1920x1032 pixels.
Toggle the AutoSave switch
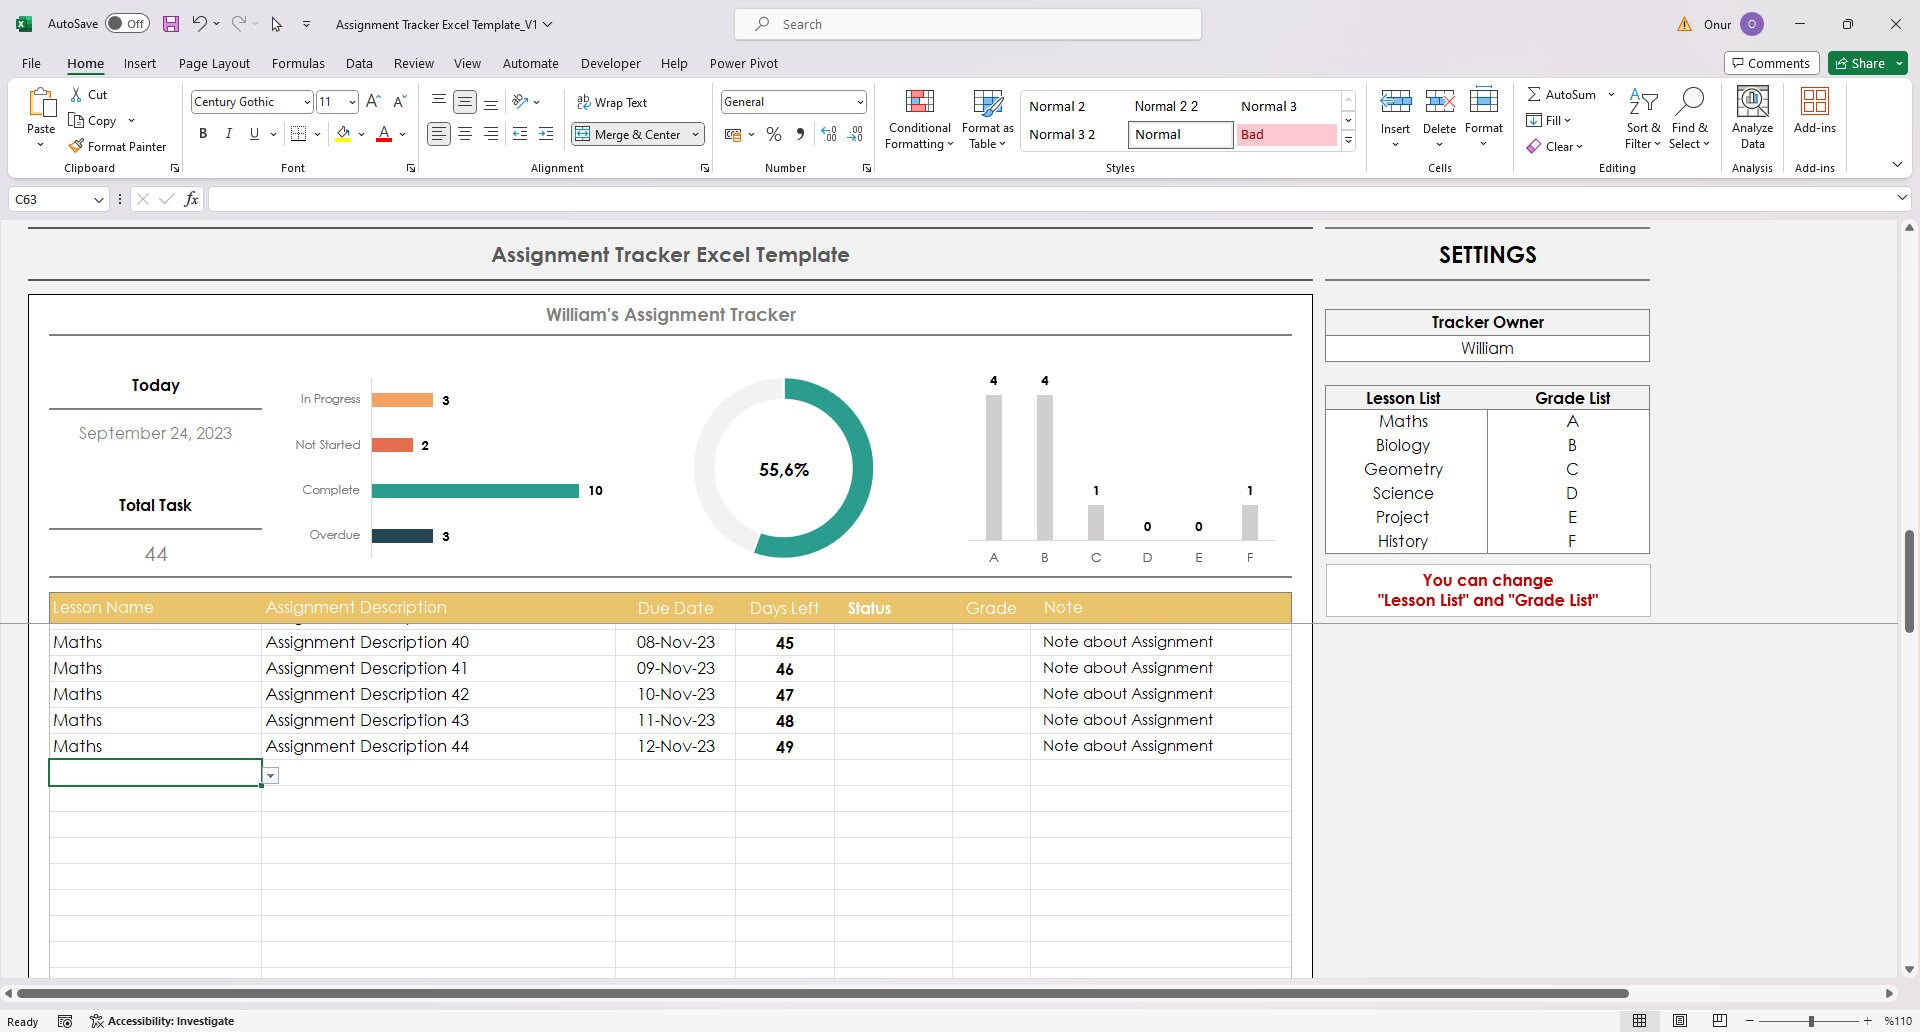127,22
